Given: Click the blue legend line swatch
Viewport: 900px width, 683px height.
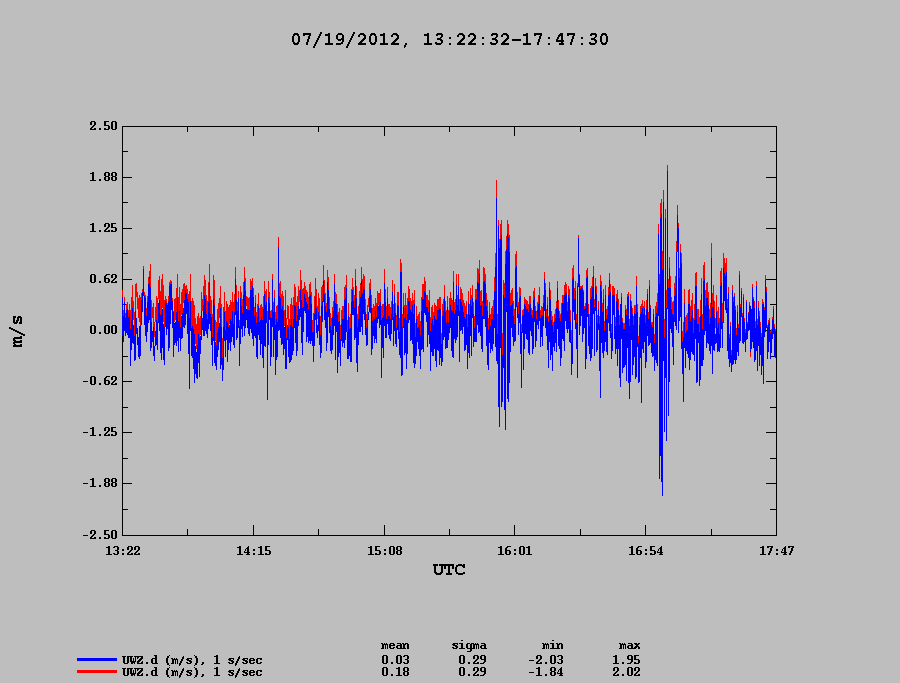Looking at the screenshot, I should [x=97, y=660].
